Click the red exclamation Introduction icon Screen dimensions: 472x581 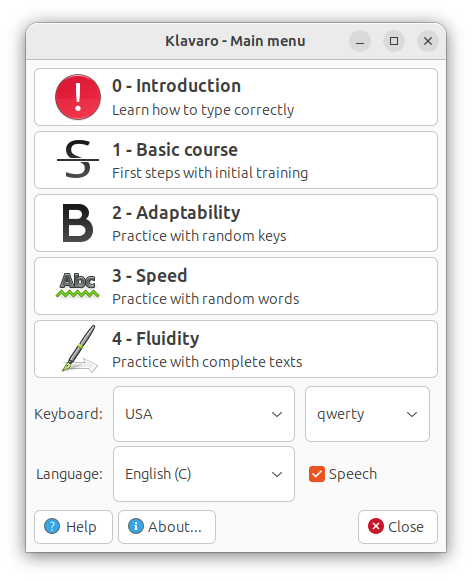78,97
